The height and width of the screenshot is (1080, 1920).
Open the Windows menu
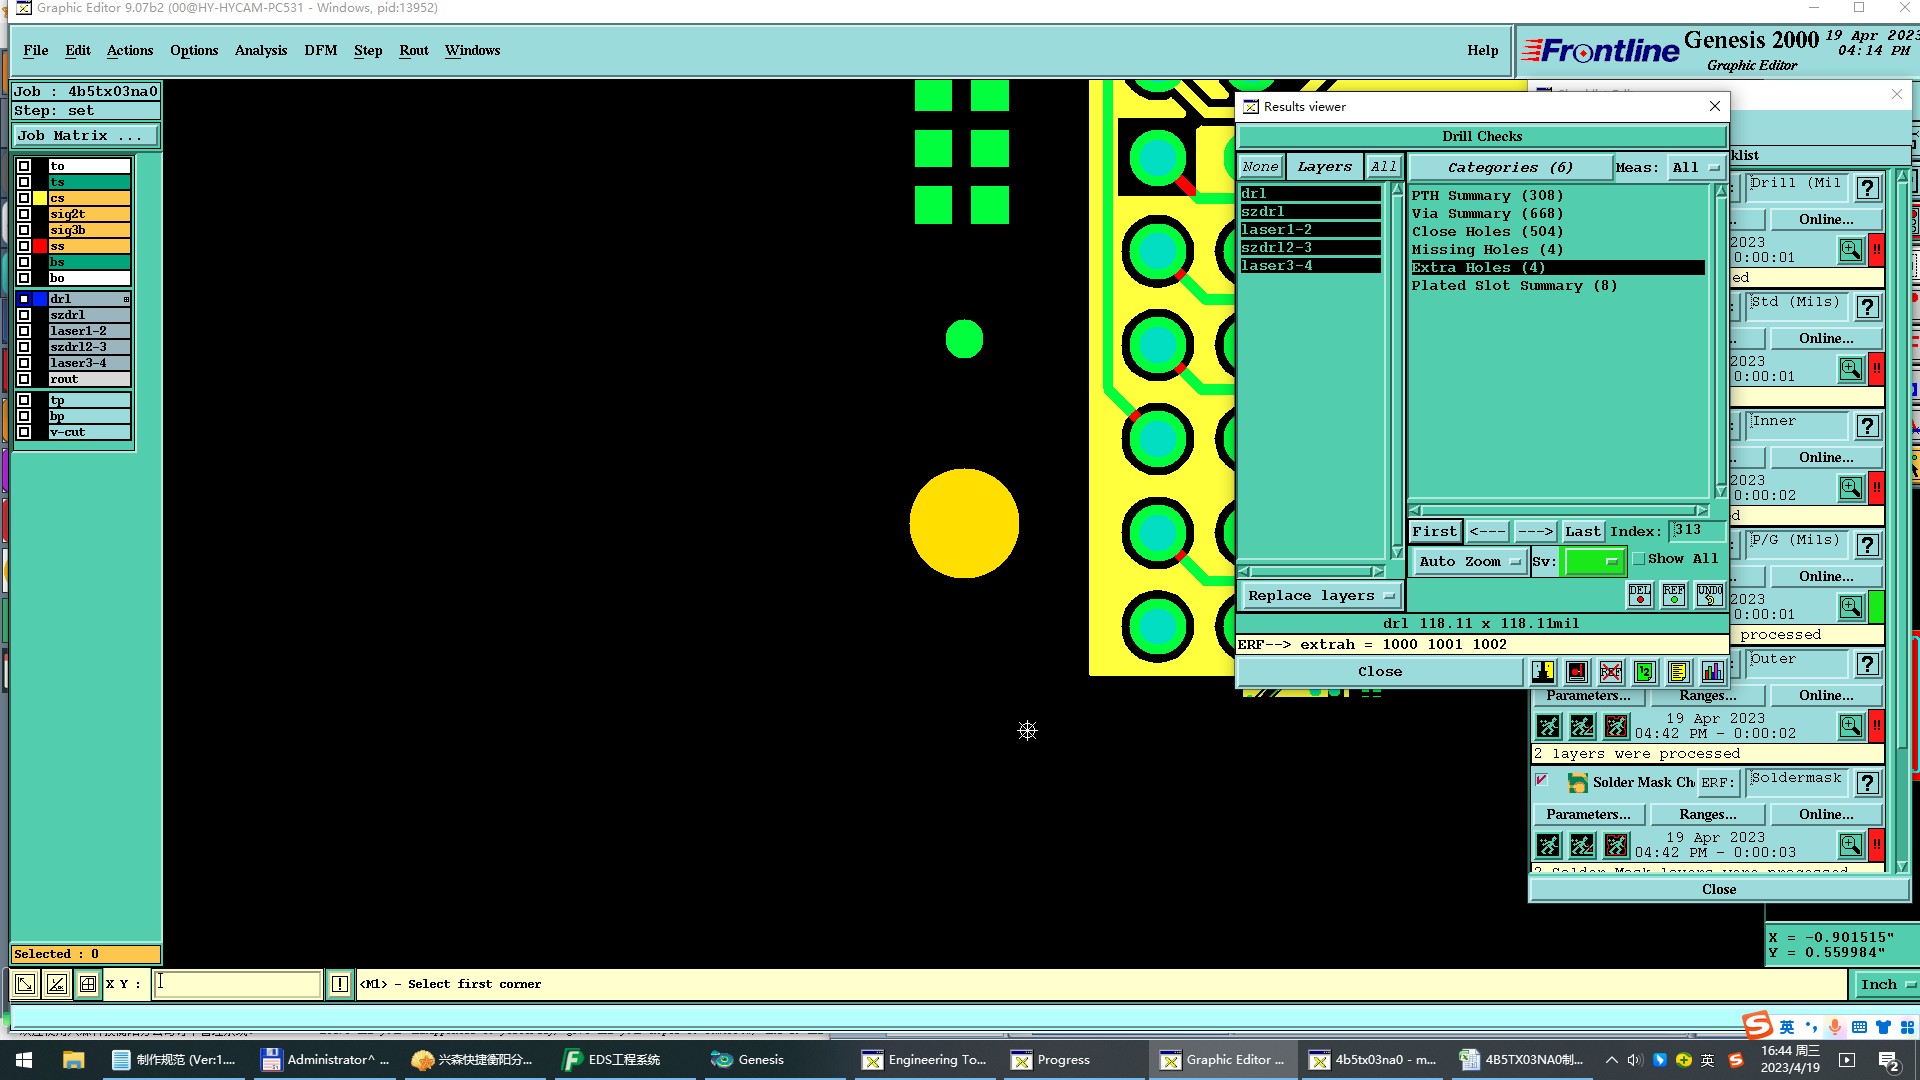click(x=472, y=51)
